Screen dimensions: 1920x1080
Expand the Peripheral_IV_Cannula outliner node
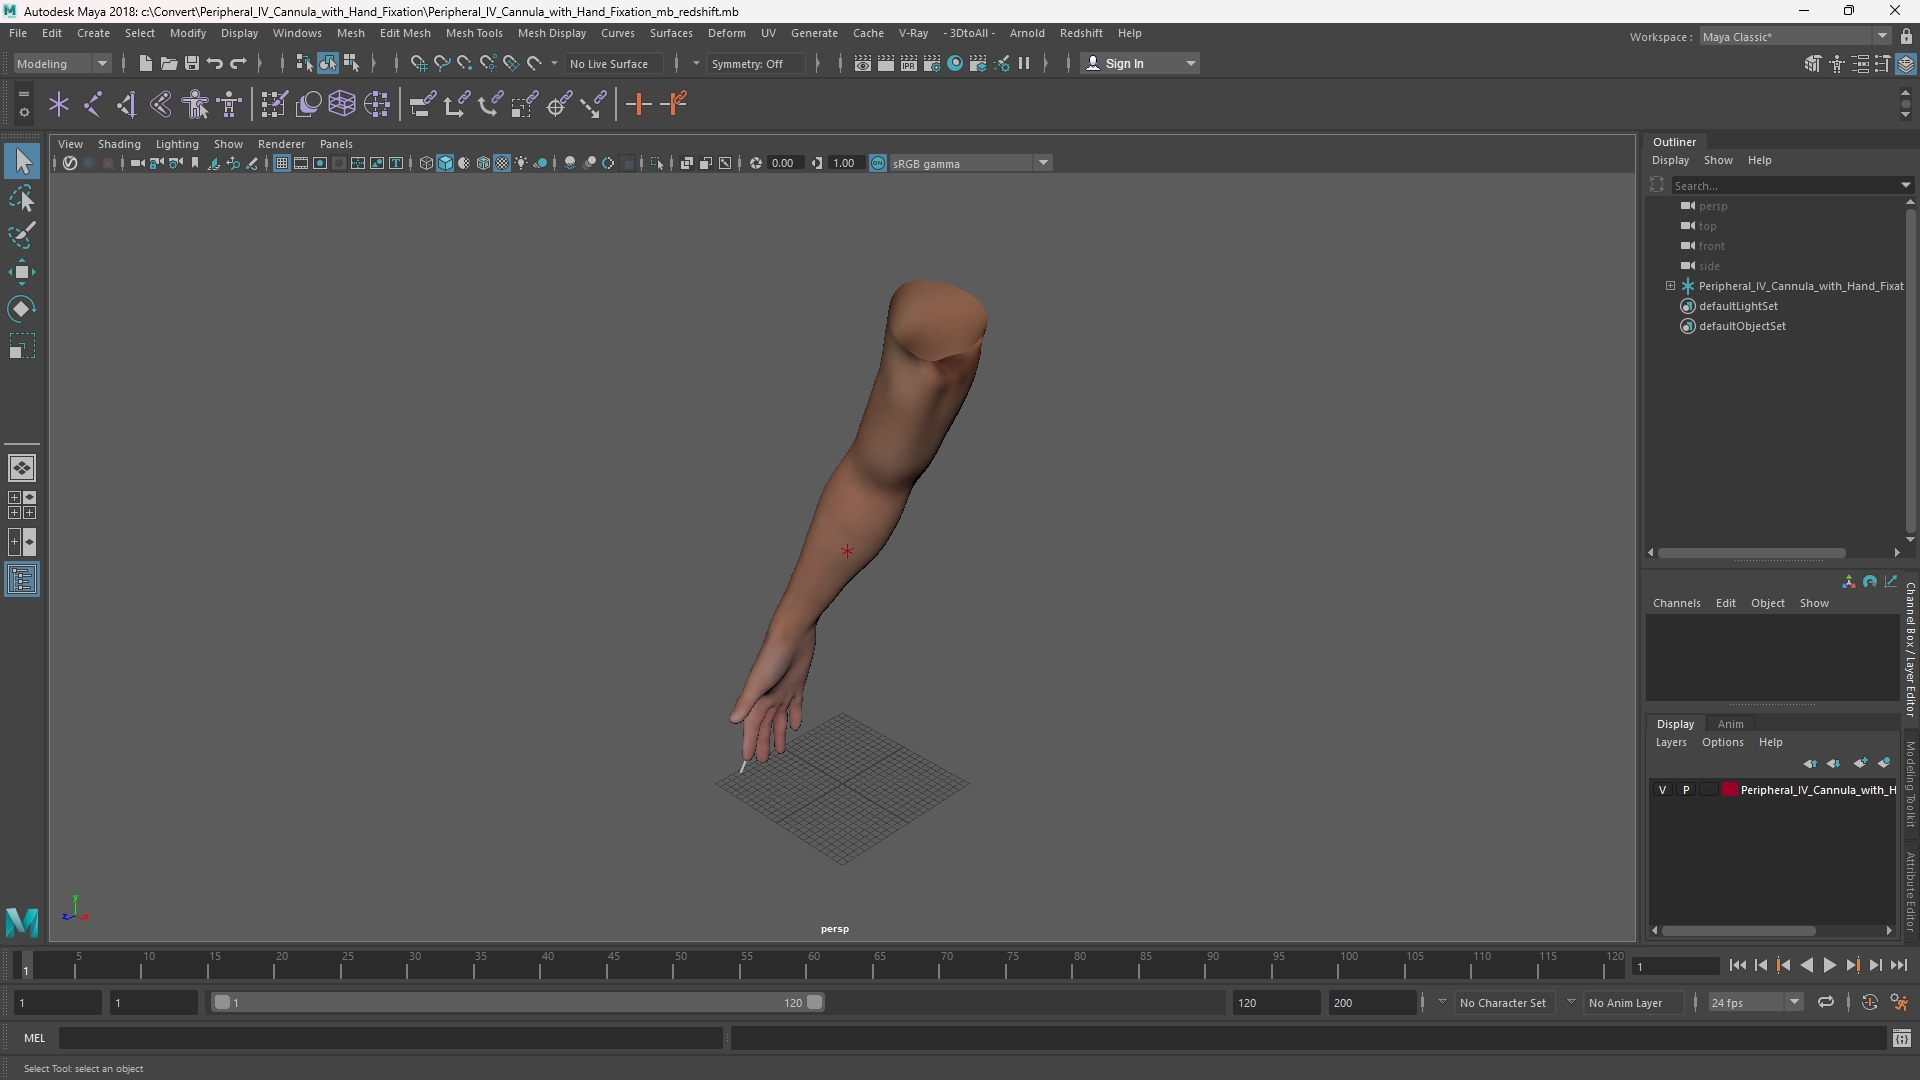pyautogui.click(x=1670, y=286)
